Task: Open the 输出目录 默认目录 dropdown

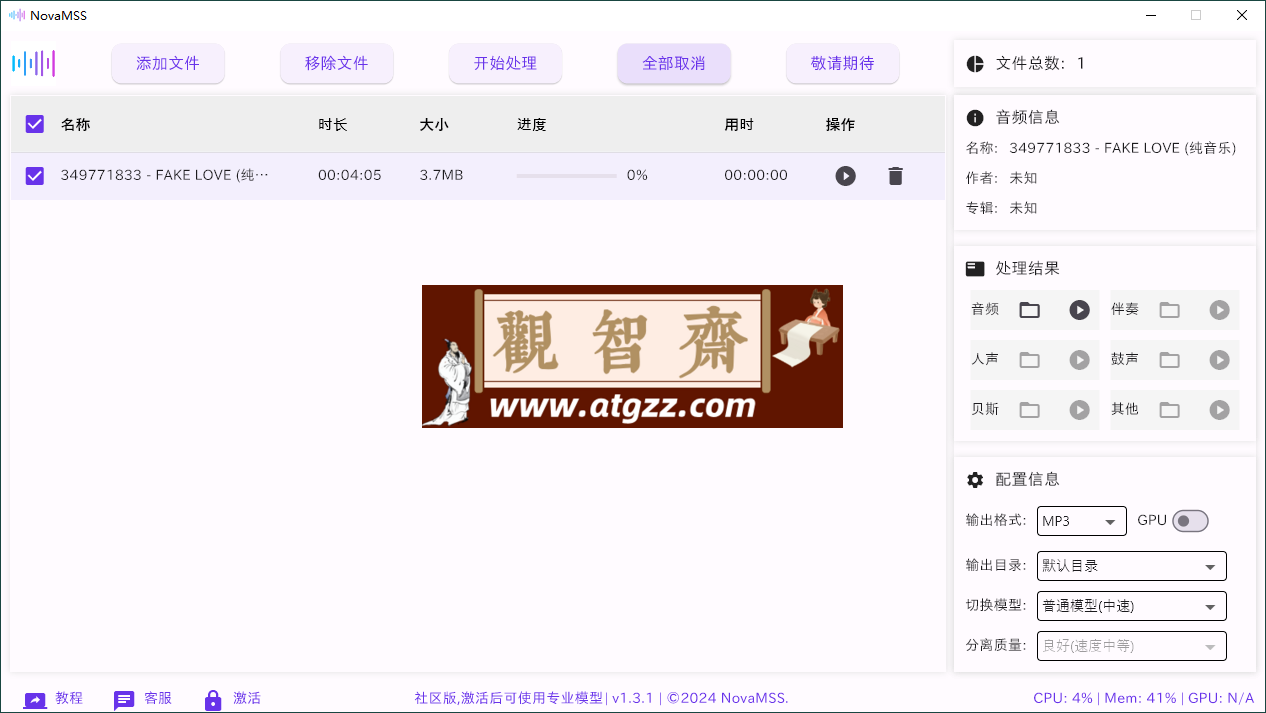Action: (1132, 566)
